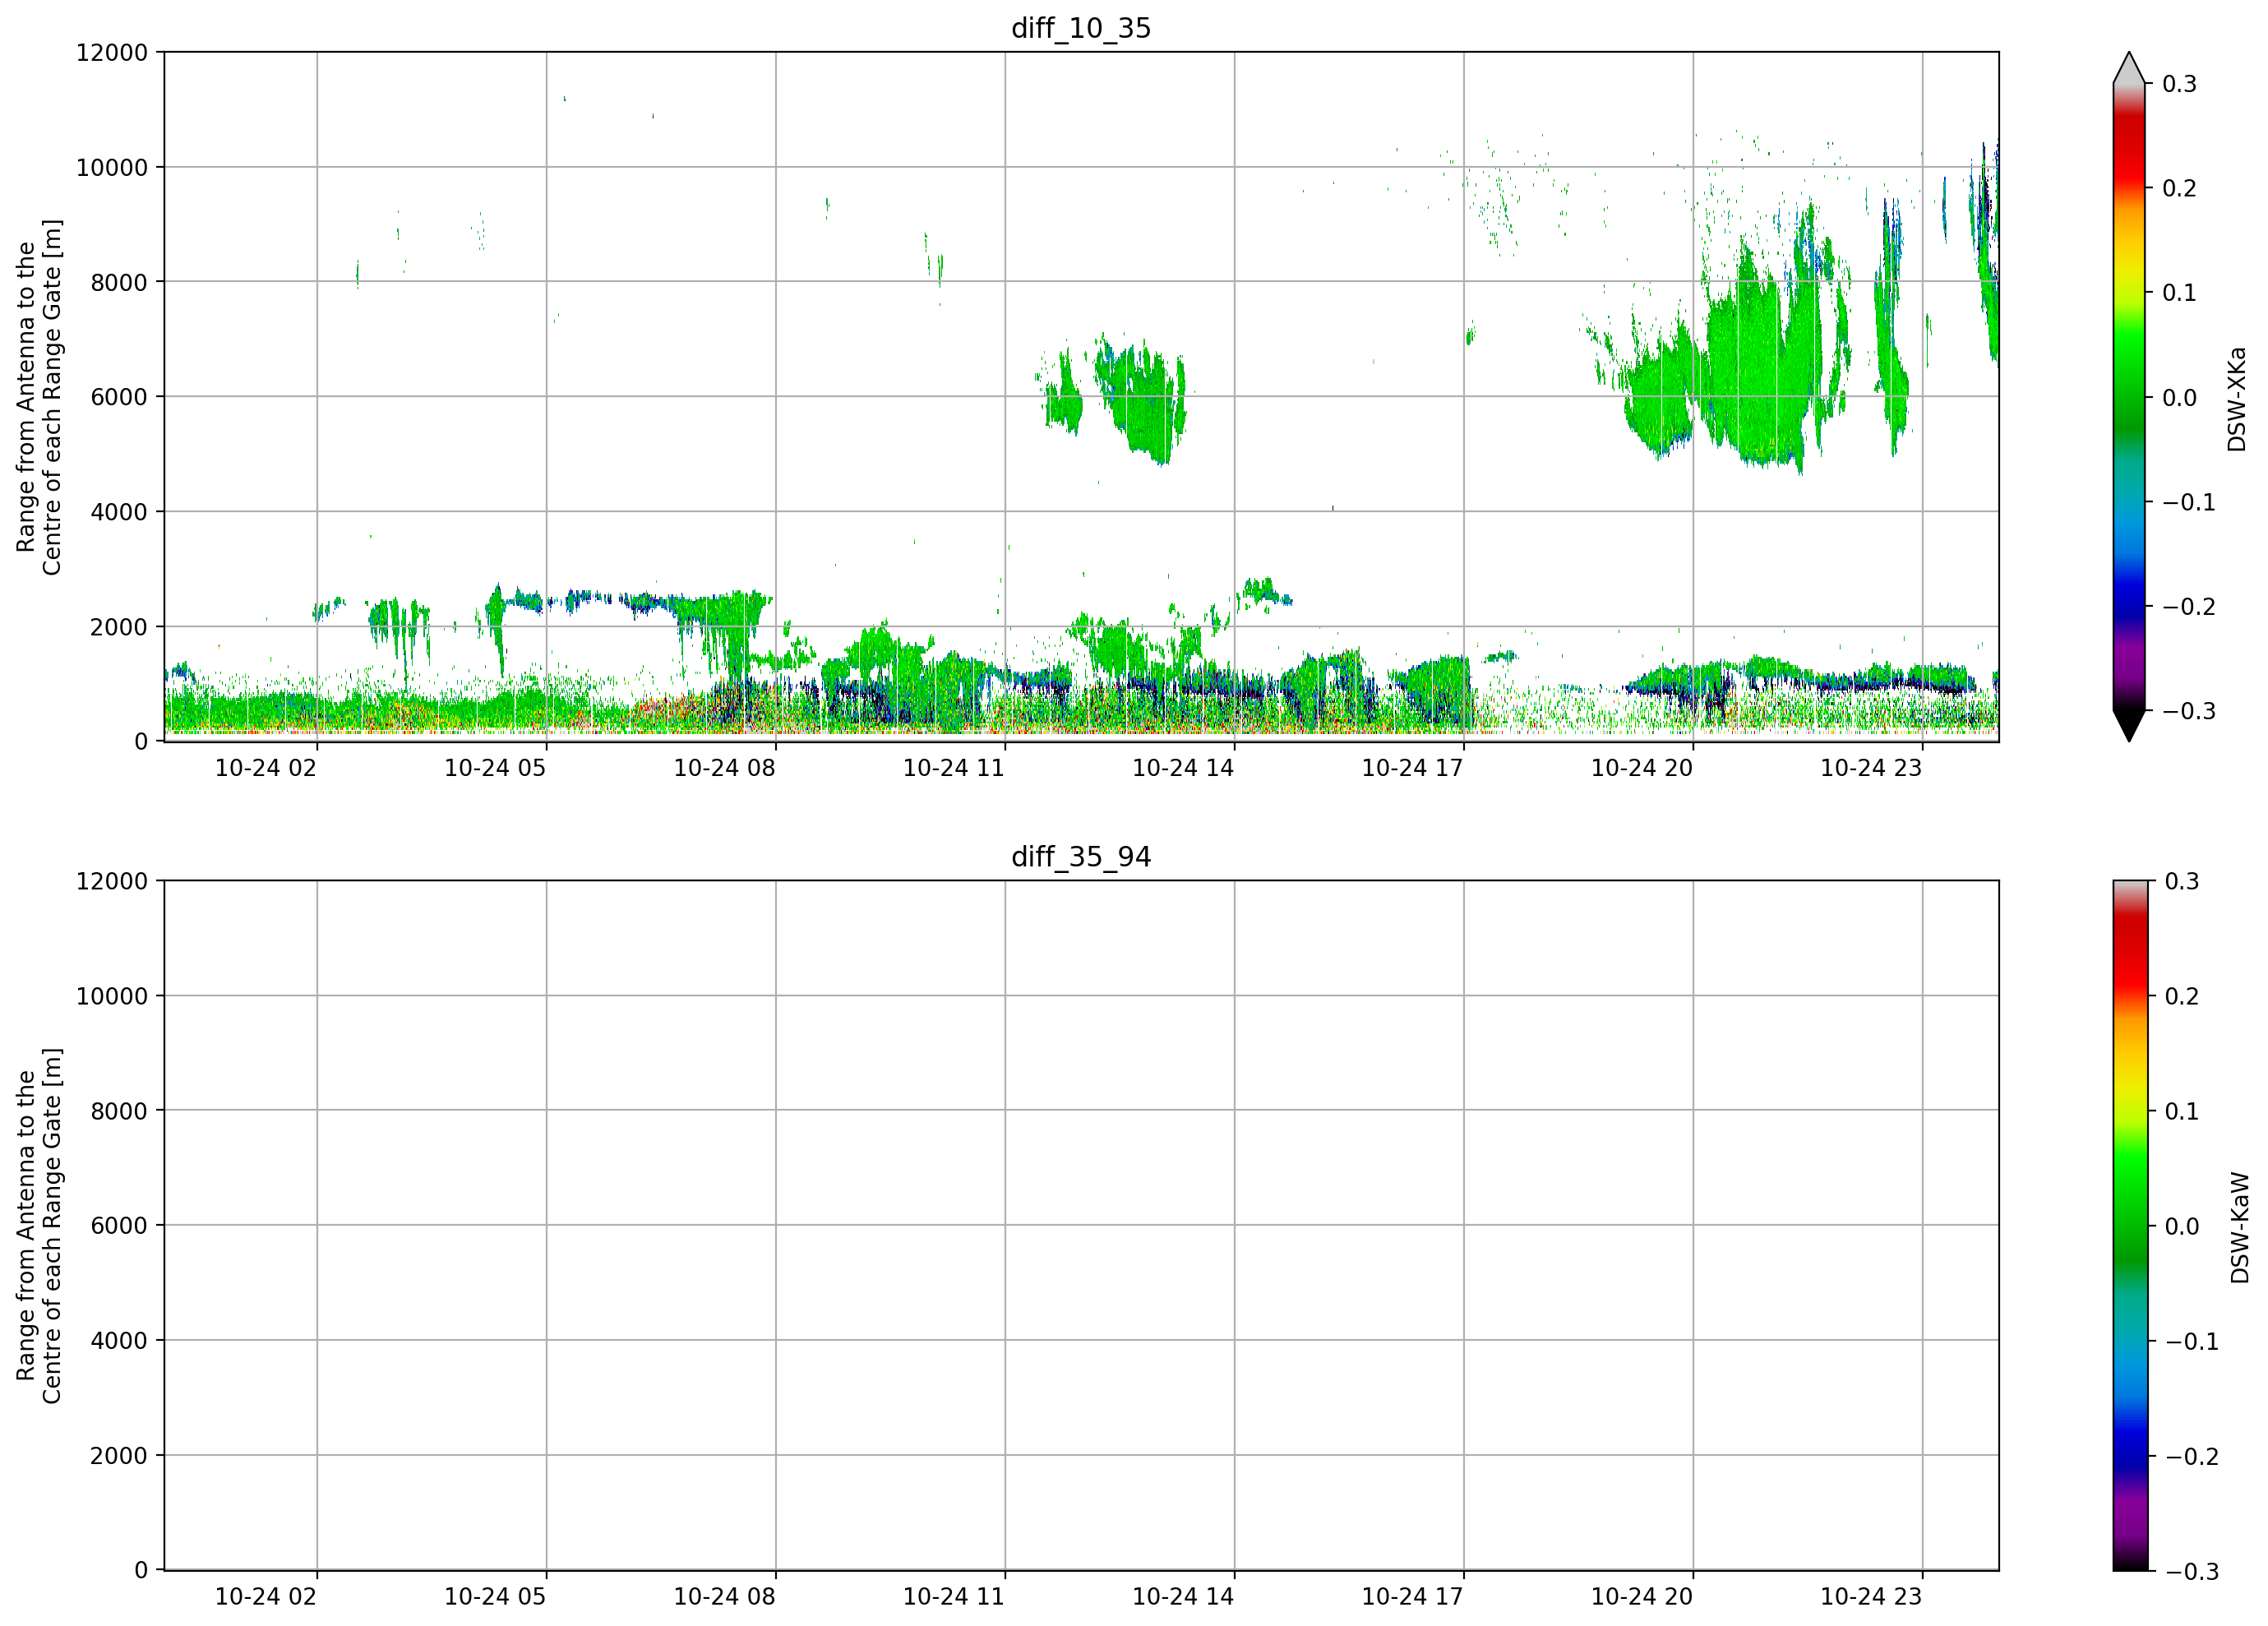The image size is (2268, 1626).
Task: Select the '8000' y-tick in diff_35_94 plot
Action: click(119, 1111)
